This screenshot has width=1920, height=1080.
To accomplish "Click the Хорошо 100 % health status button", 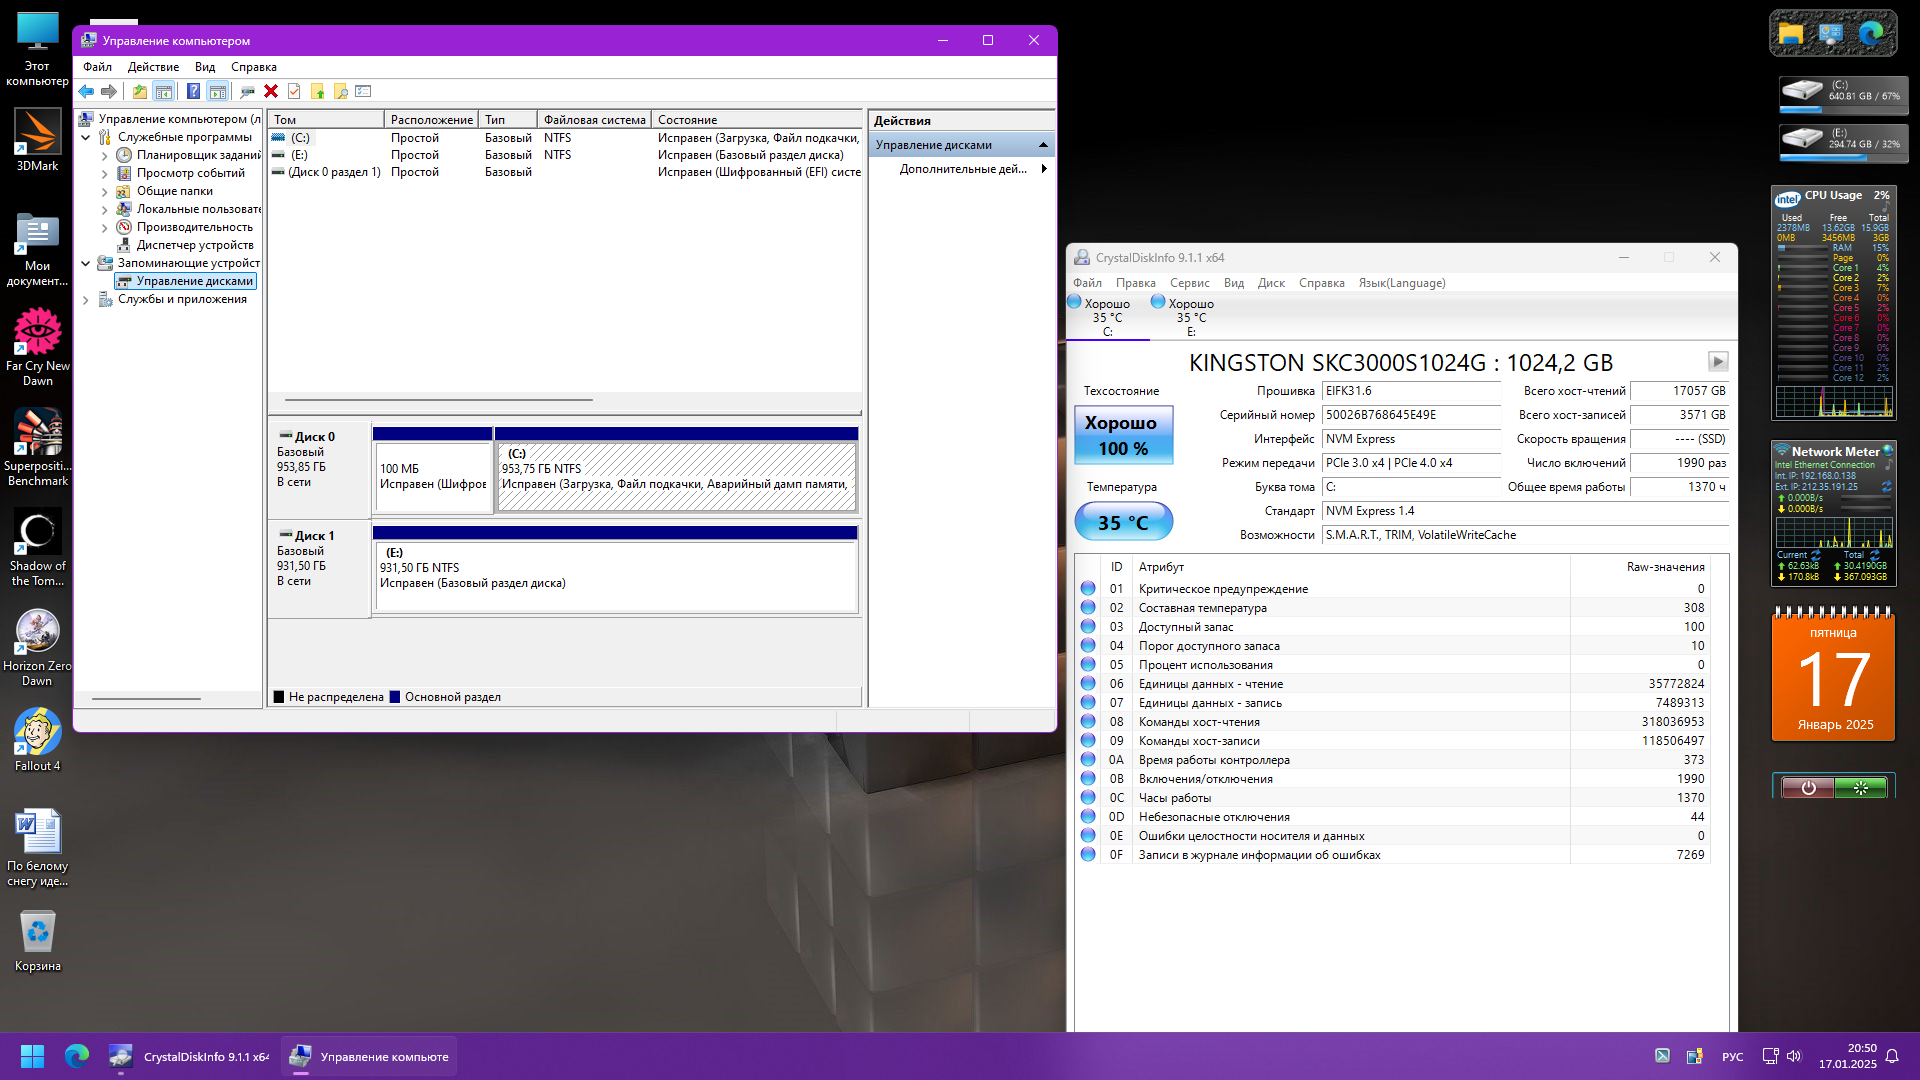I will coord(1122,435).
